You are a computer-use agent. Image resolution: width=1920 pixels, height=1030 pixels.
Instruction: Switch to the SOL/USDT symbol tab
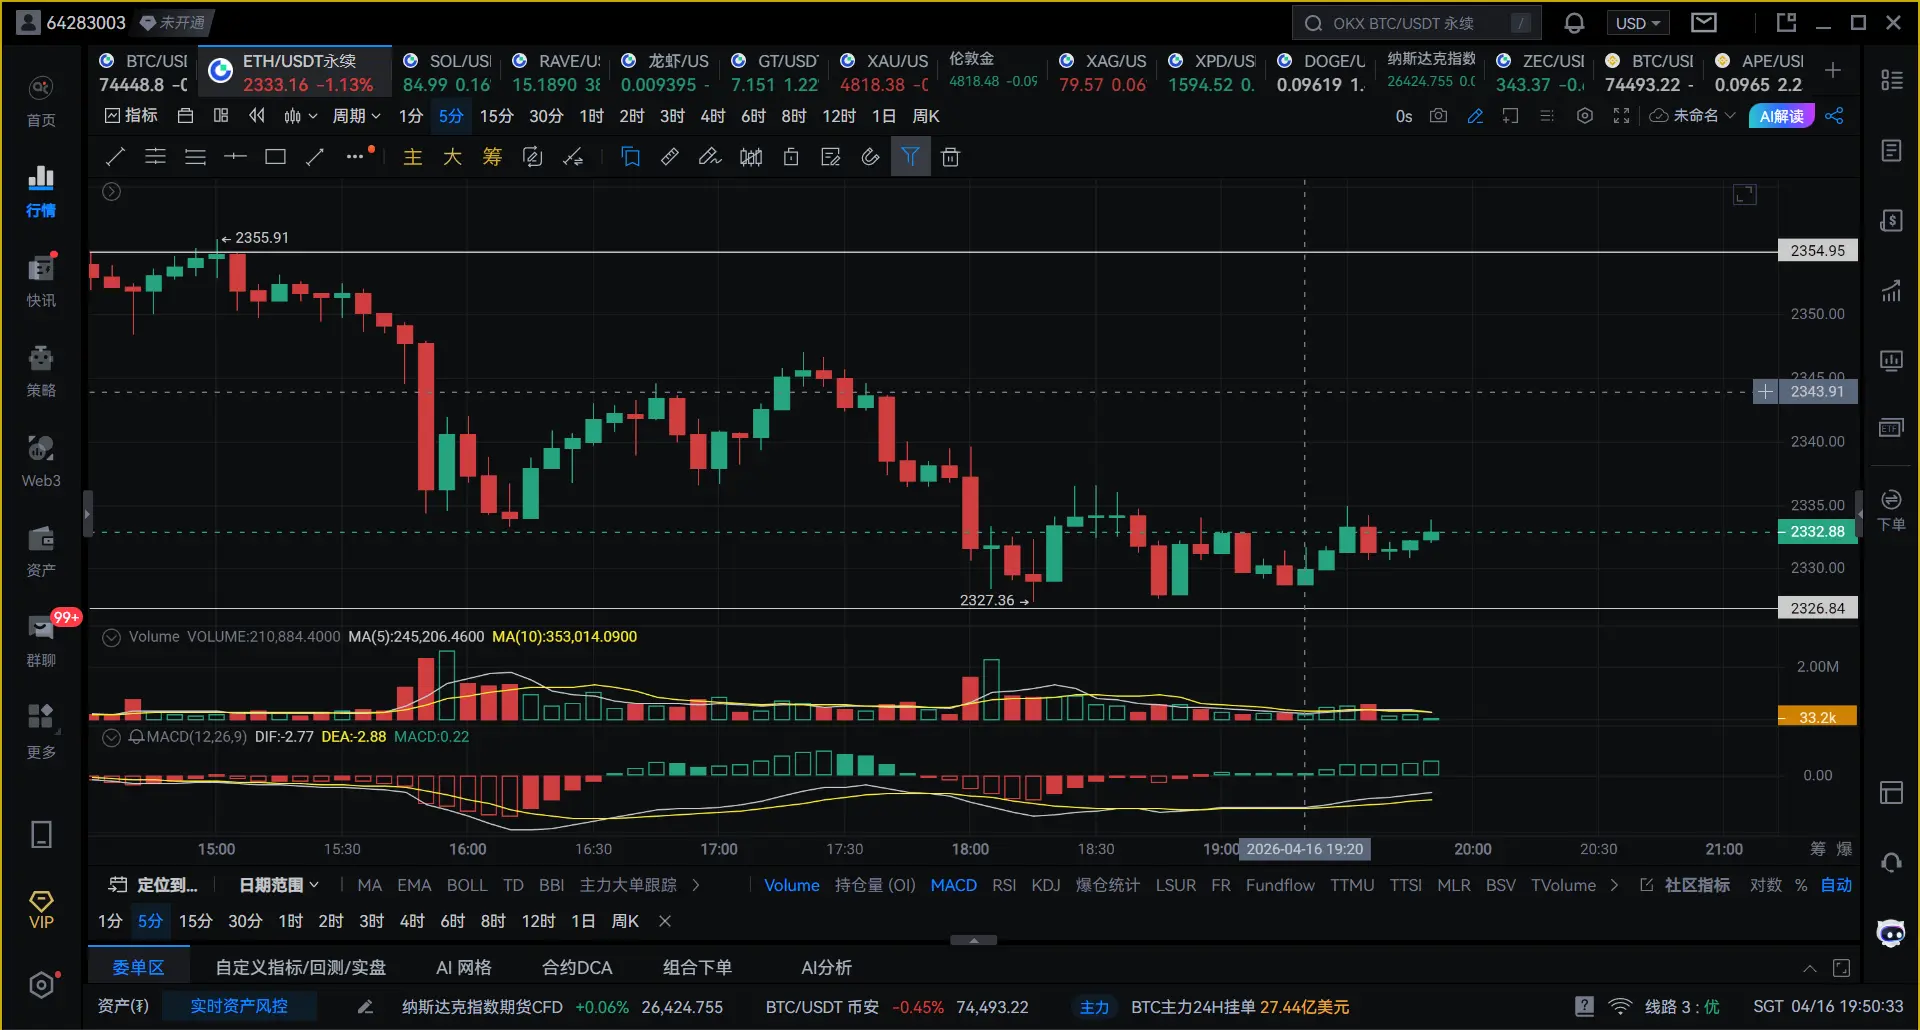click(445, 72)
